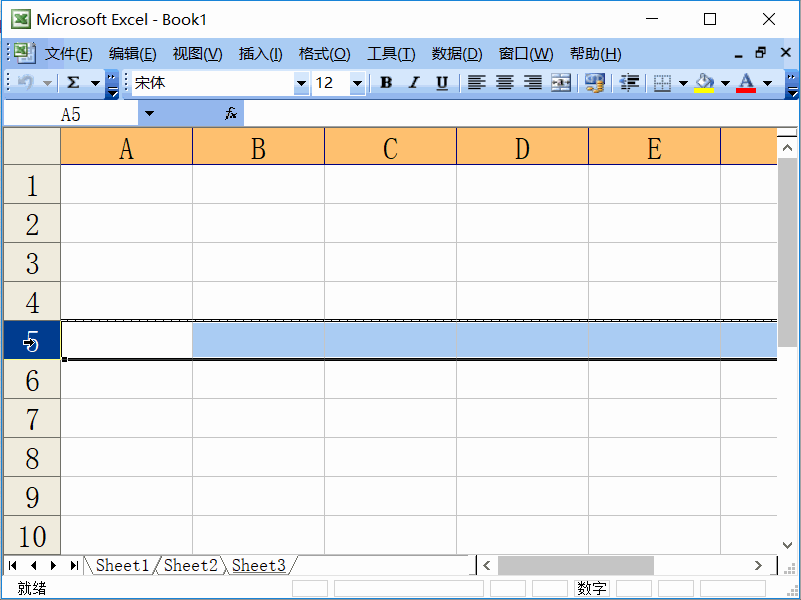Toggle Italic formatting

[x=414, y=82]
